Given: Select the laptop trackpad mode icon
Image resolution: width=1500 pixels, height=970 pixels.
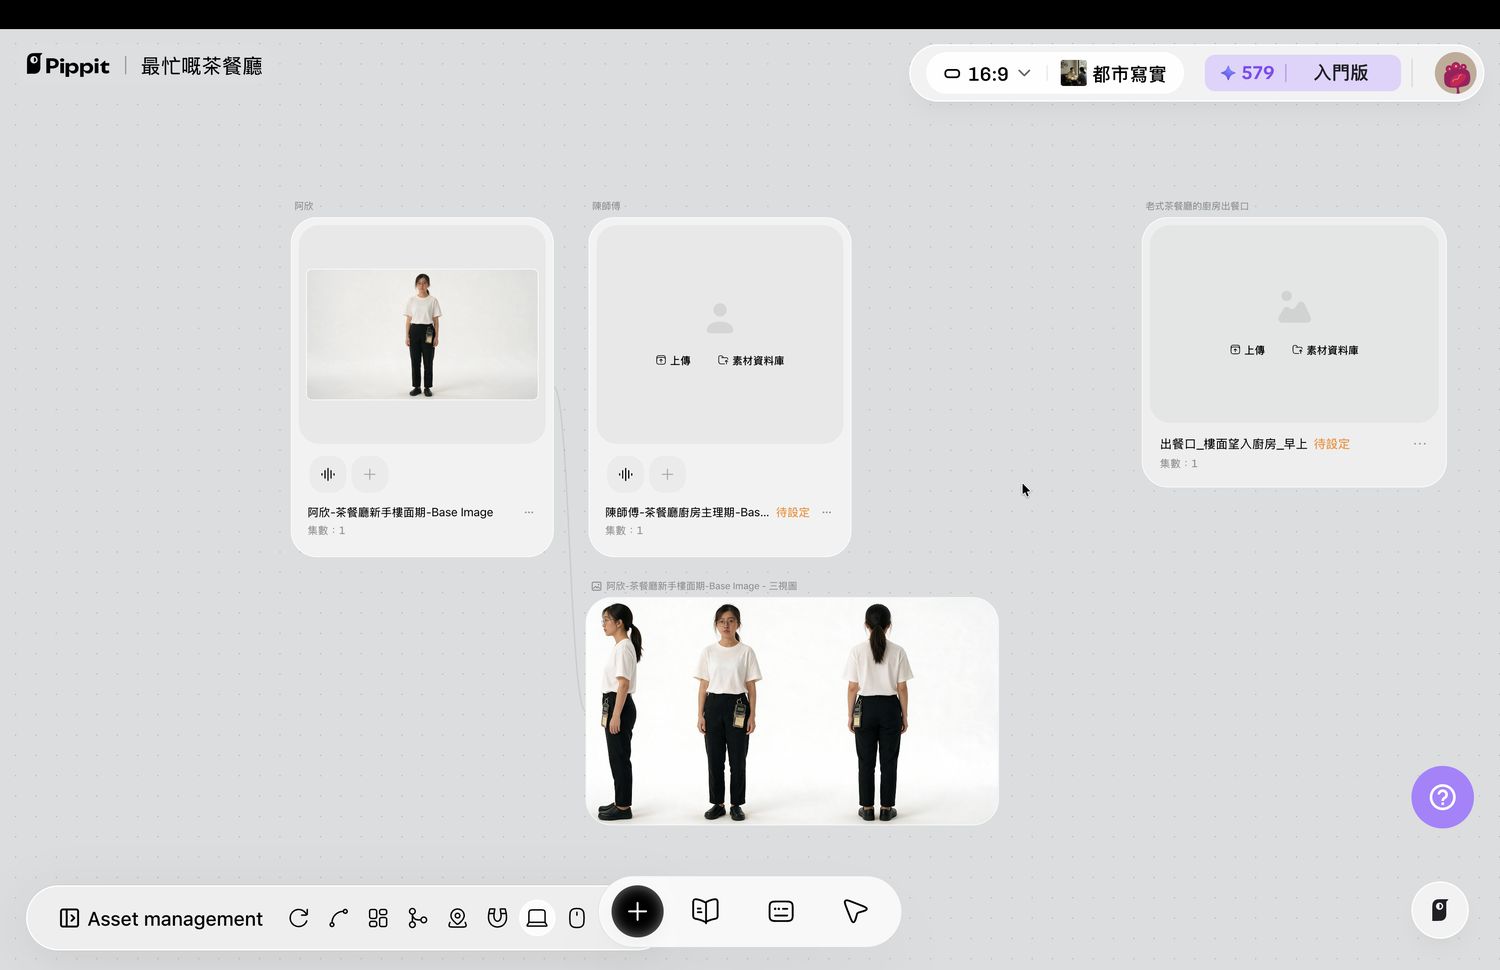Looking at the screenshot, I should point(537,918).
